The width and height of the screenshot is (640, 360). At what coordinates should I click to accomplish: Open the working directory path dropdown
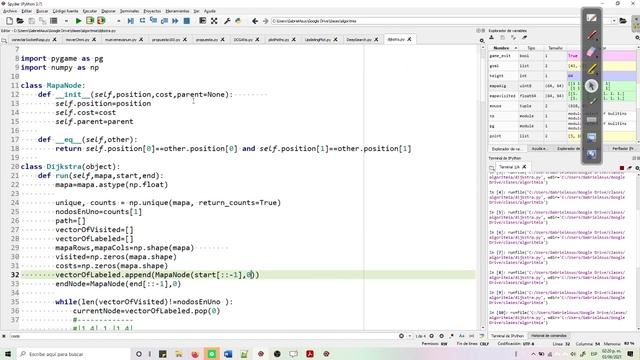(x=613, y=21)
